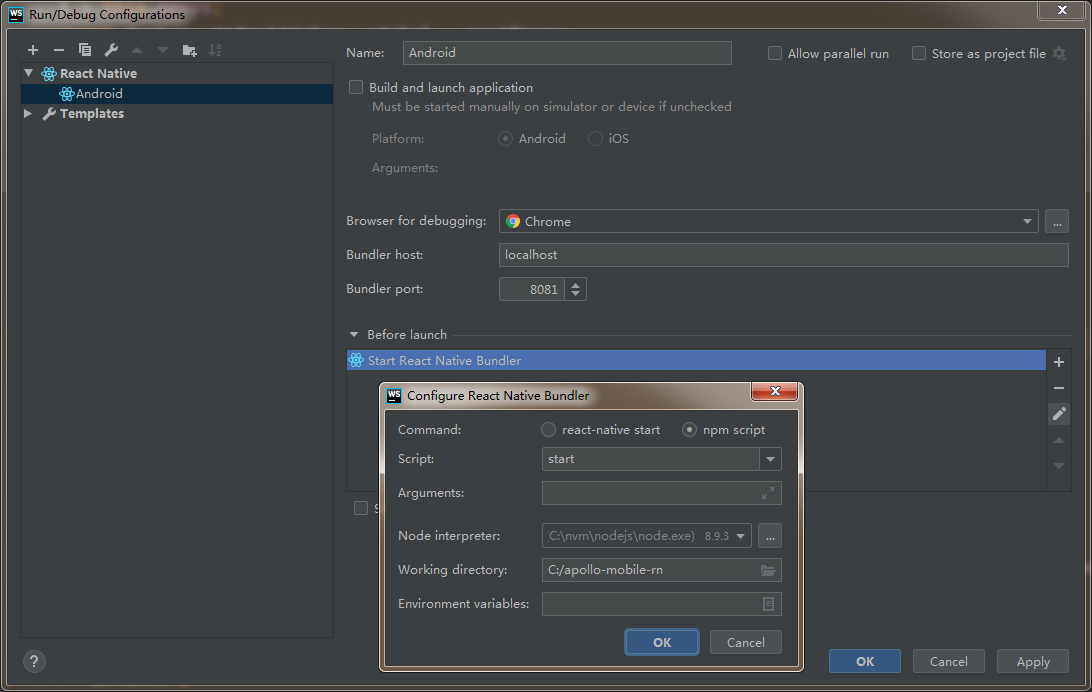Create new folder for configurations

[189, 50]
